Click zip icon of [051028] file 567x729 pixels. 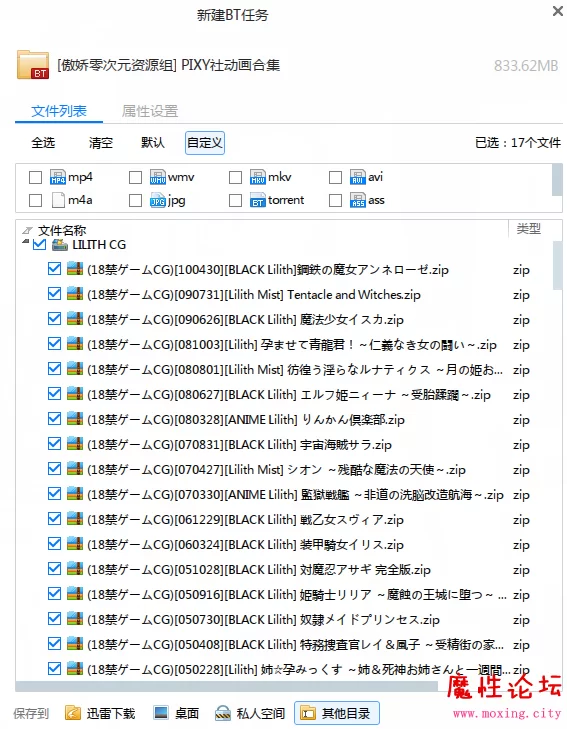75,569
